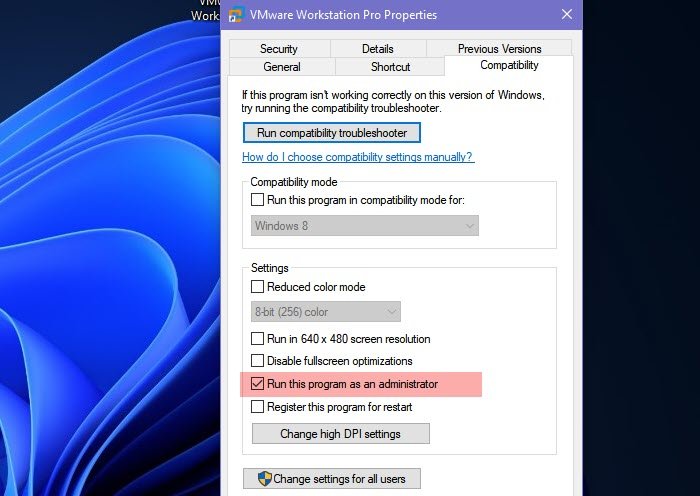
Task: Click Run compatibility troubleshooter button
Action: 332,133
